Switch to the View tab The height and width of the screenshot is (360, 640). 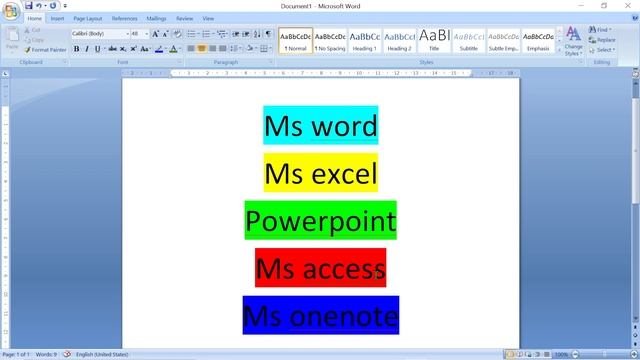pyautogui.click(x=208, y=19)
